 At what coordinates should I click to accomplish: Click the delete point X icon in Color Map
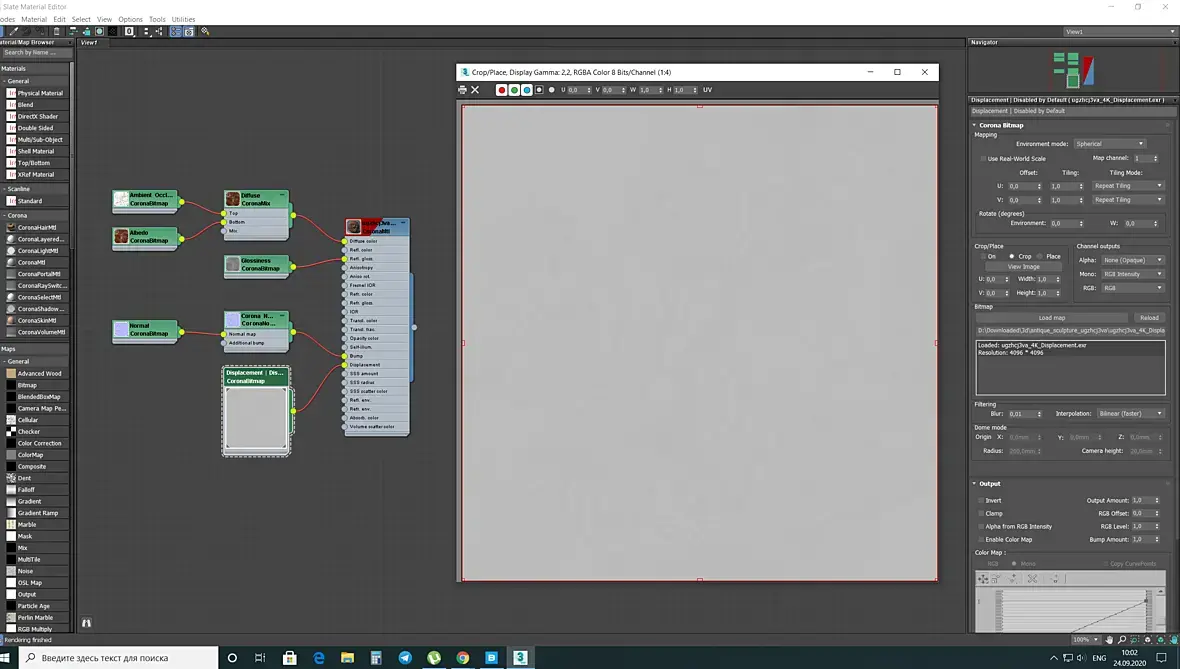tap(1032, 579)
